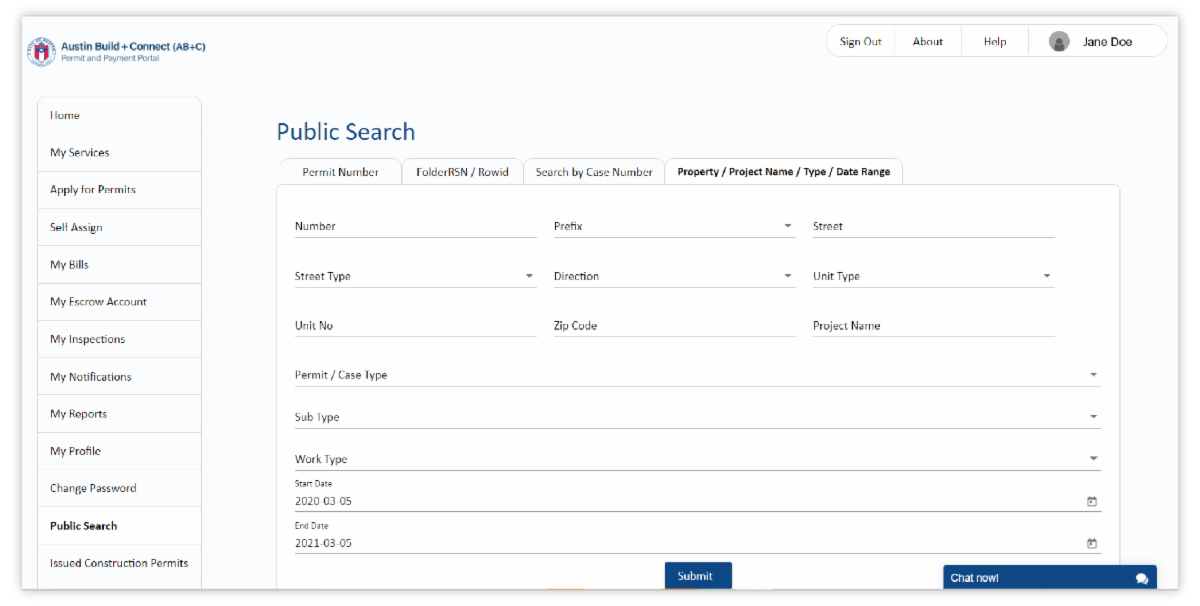The image size is (1200, 606).
Task: Open the Street Type dropdown
Action: point(529,276)
